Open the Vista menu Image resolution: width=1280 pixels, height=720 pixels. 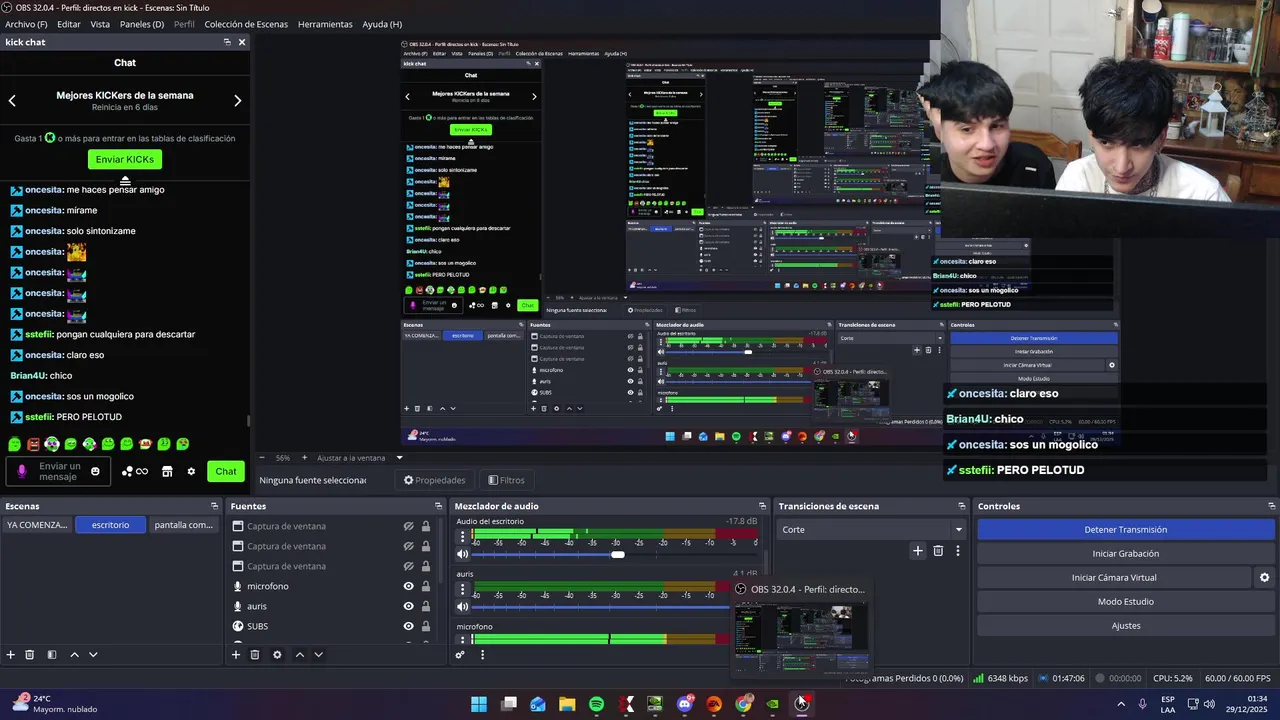click(100, 24)
